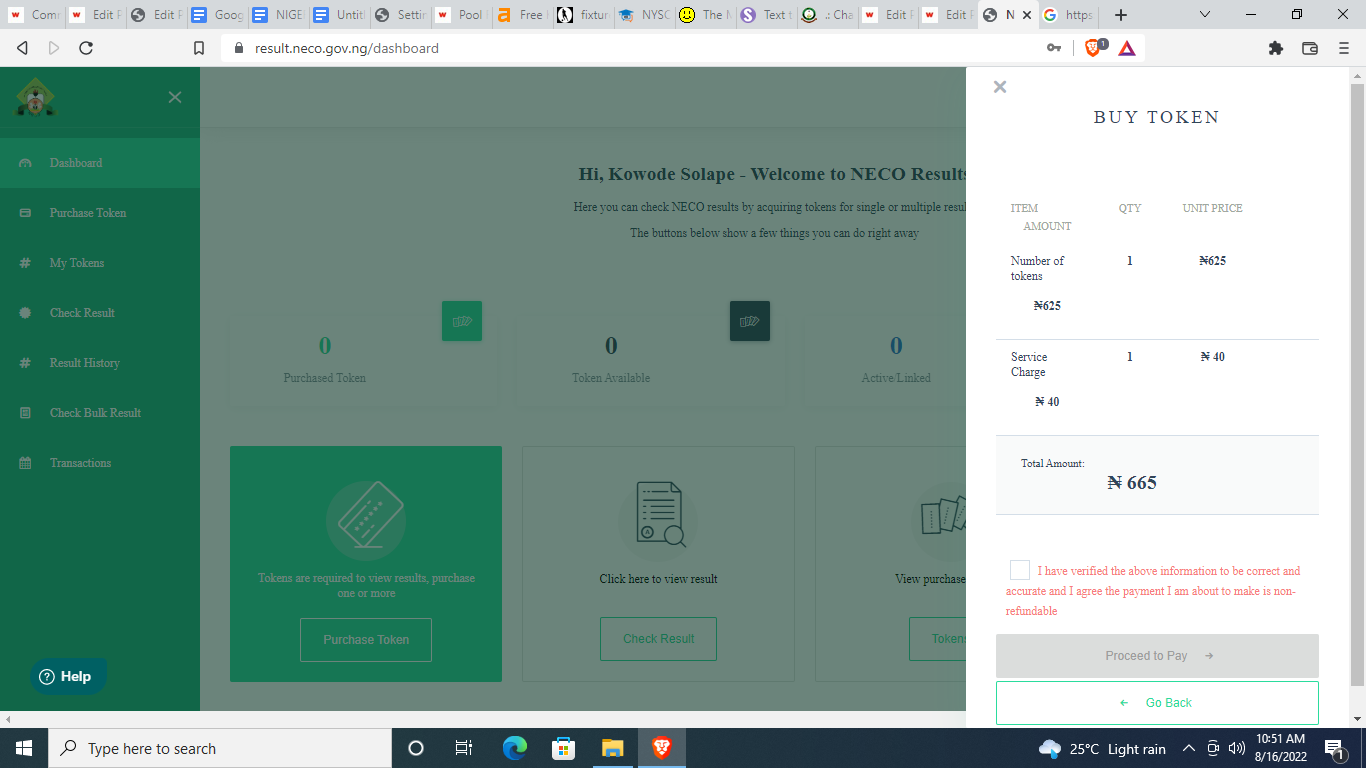Open File Explorer from taskbar

point(612,748)
